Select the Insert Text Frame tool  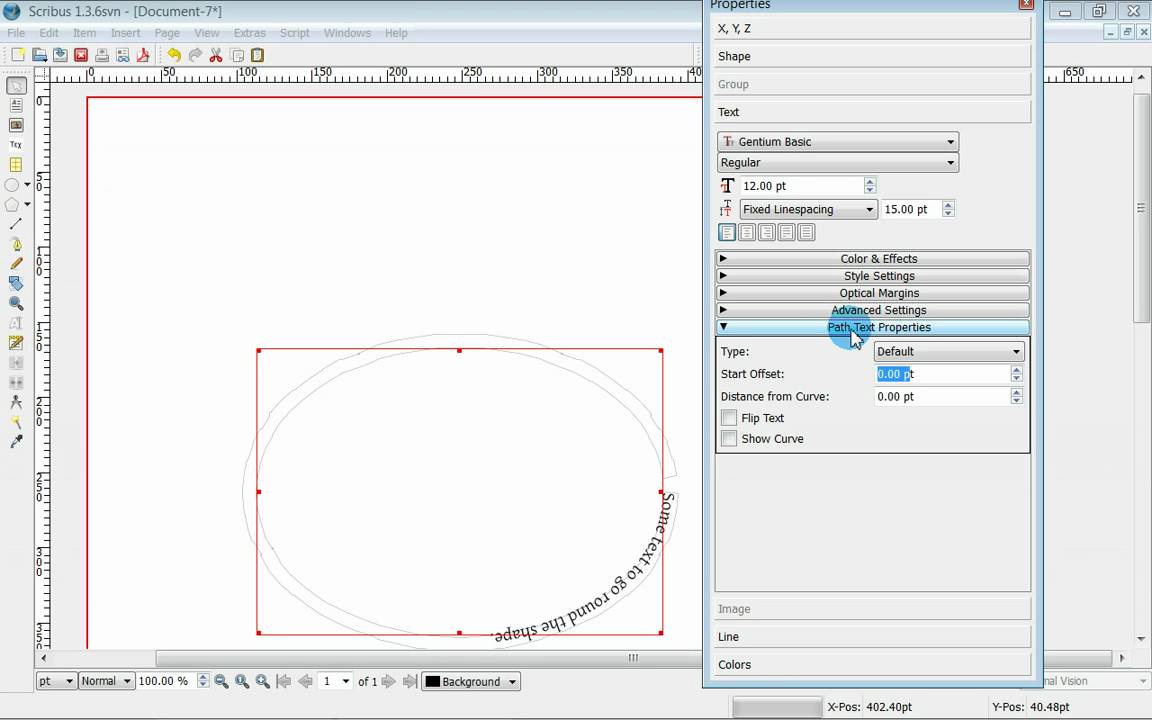(16, 106)
